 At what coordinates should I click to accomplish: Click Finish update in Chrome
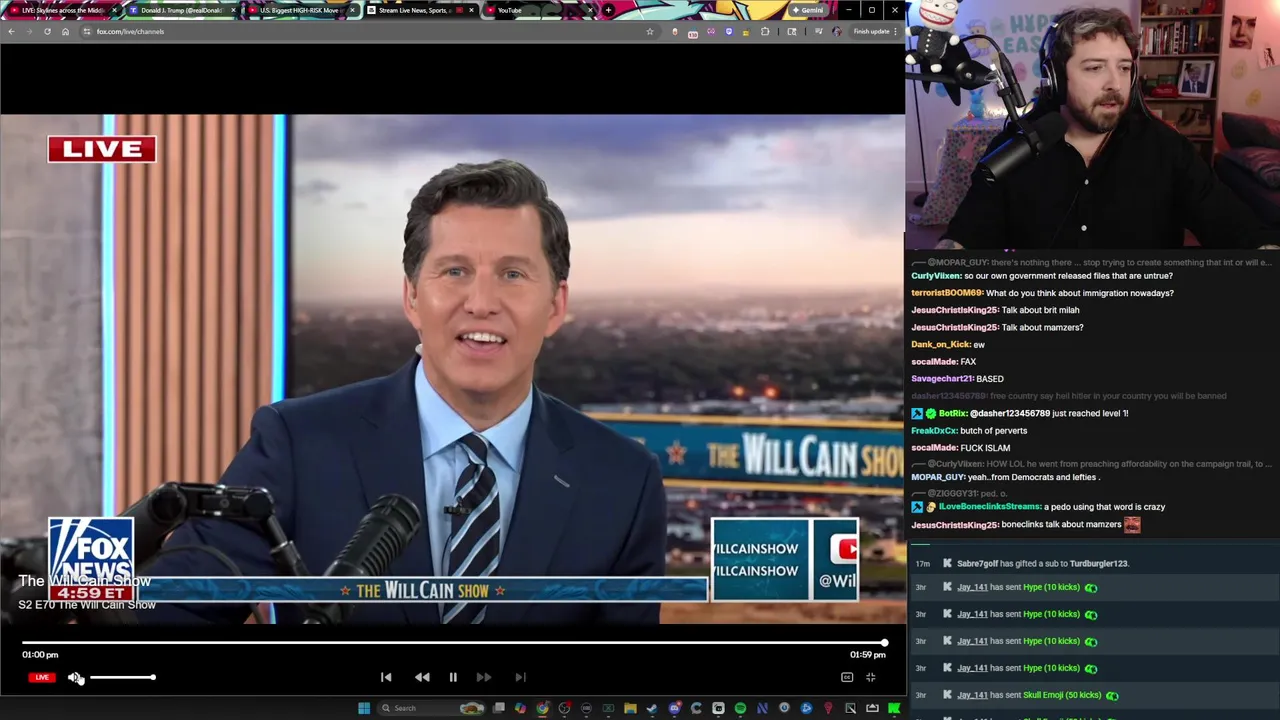pyautogui.click(x=874, y=31)
